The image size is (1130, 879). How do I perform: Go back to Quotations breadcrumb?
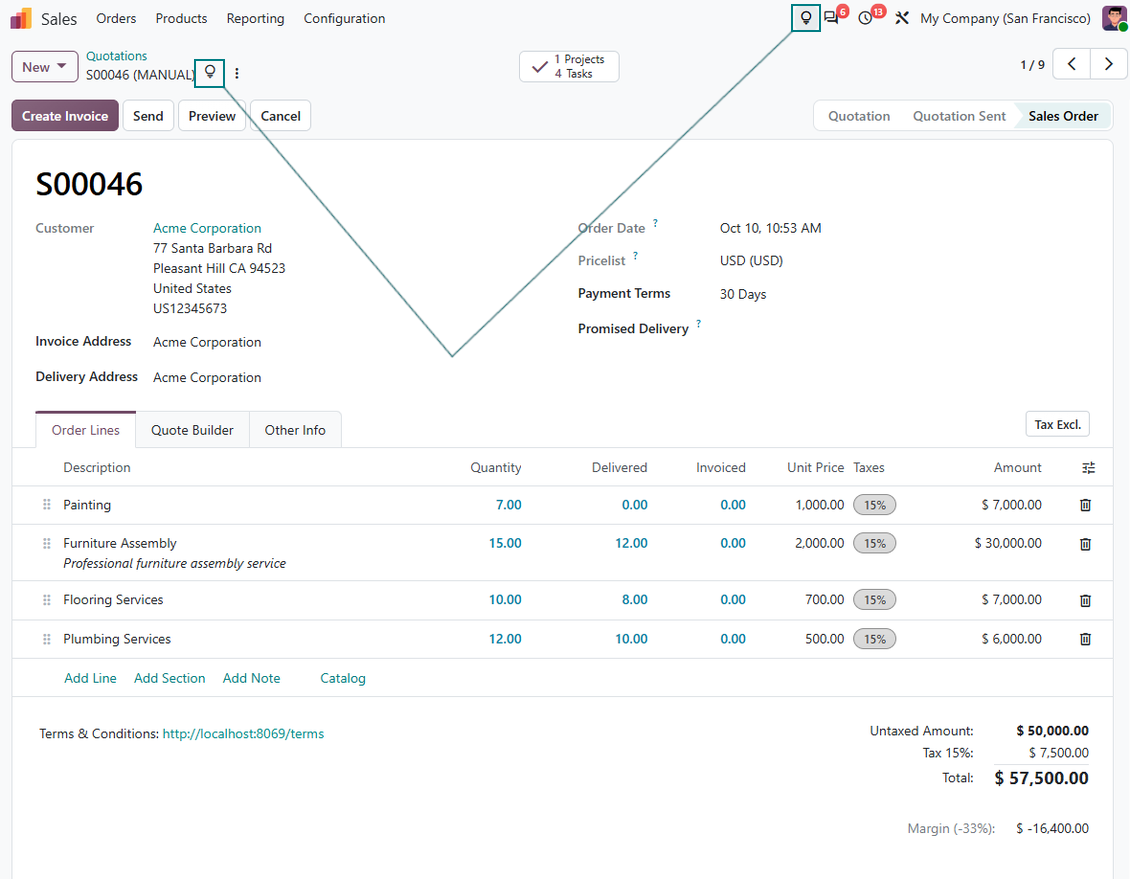pyautogui.click(x=117, y=56)
